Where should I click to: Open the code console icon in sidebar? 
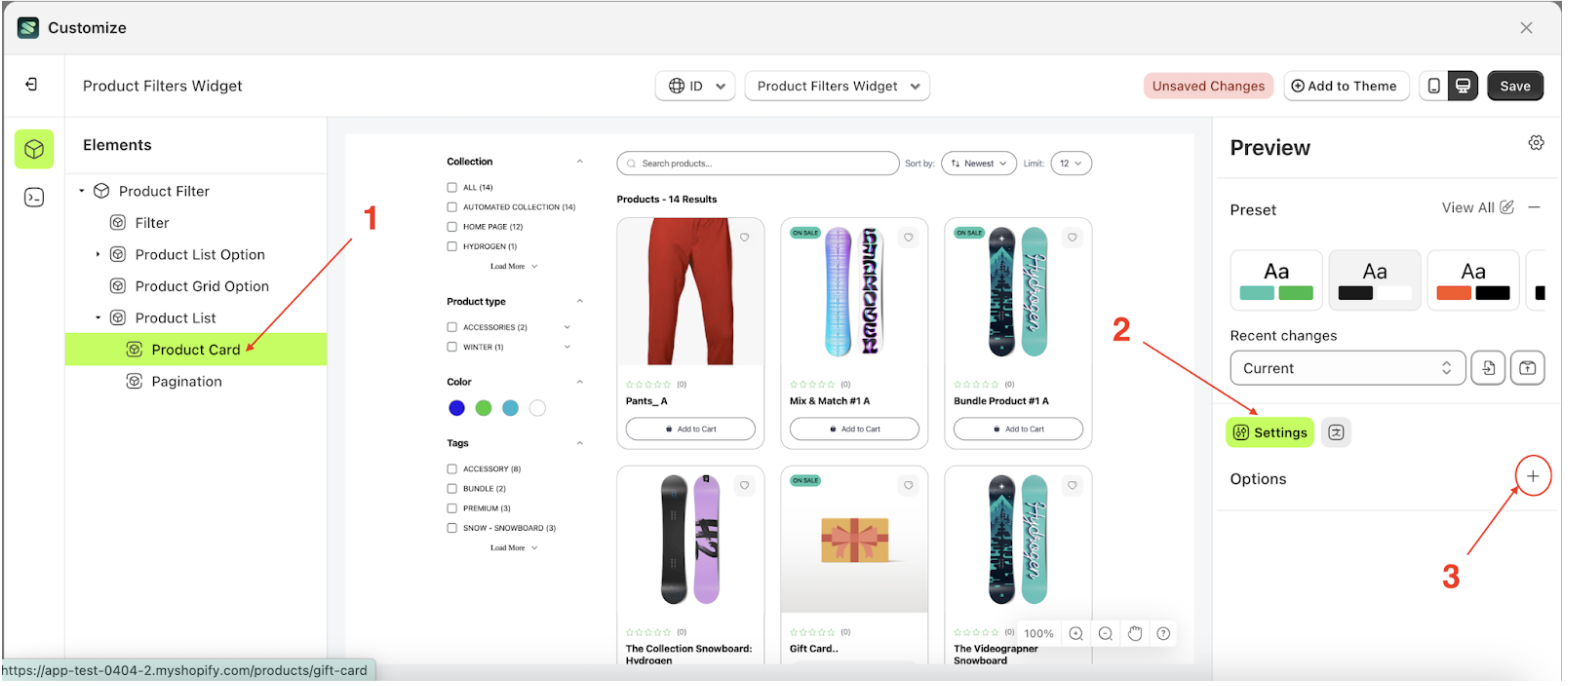tap(34, 198)
